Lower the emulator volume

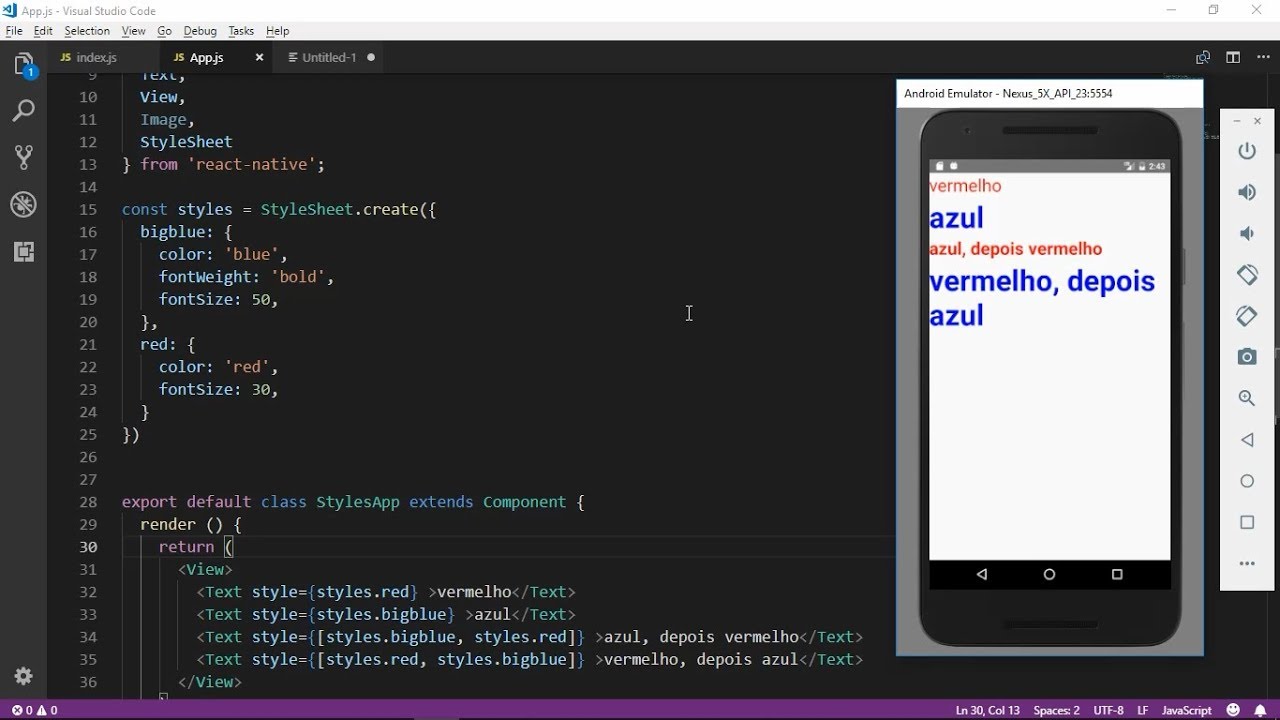click(1247, 233)
